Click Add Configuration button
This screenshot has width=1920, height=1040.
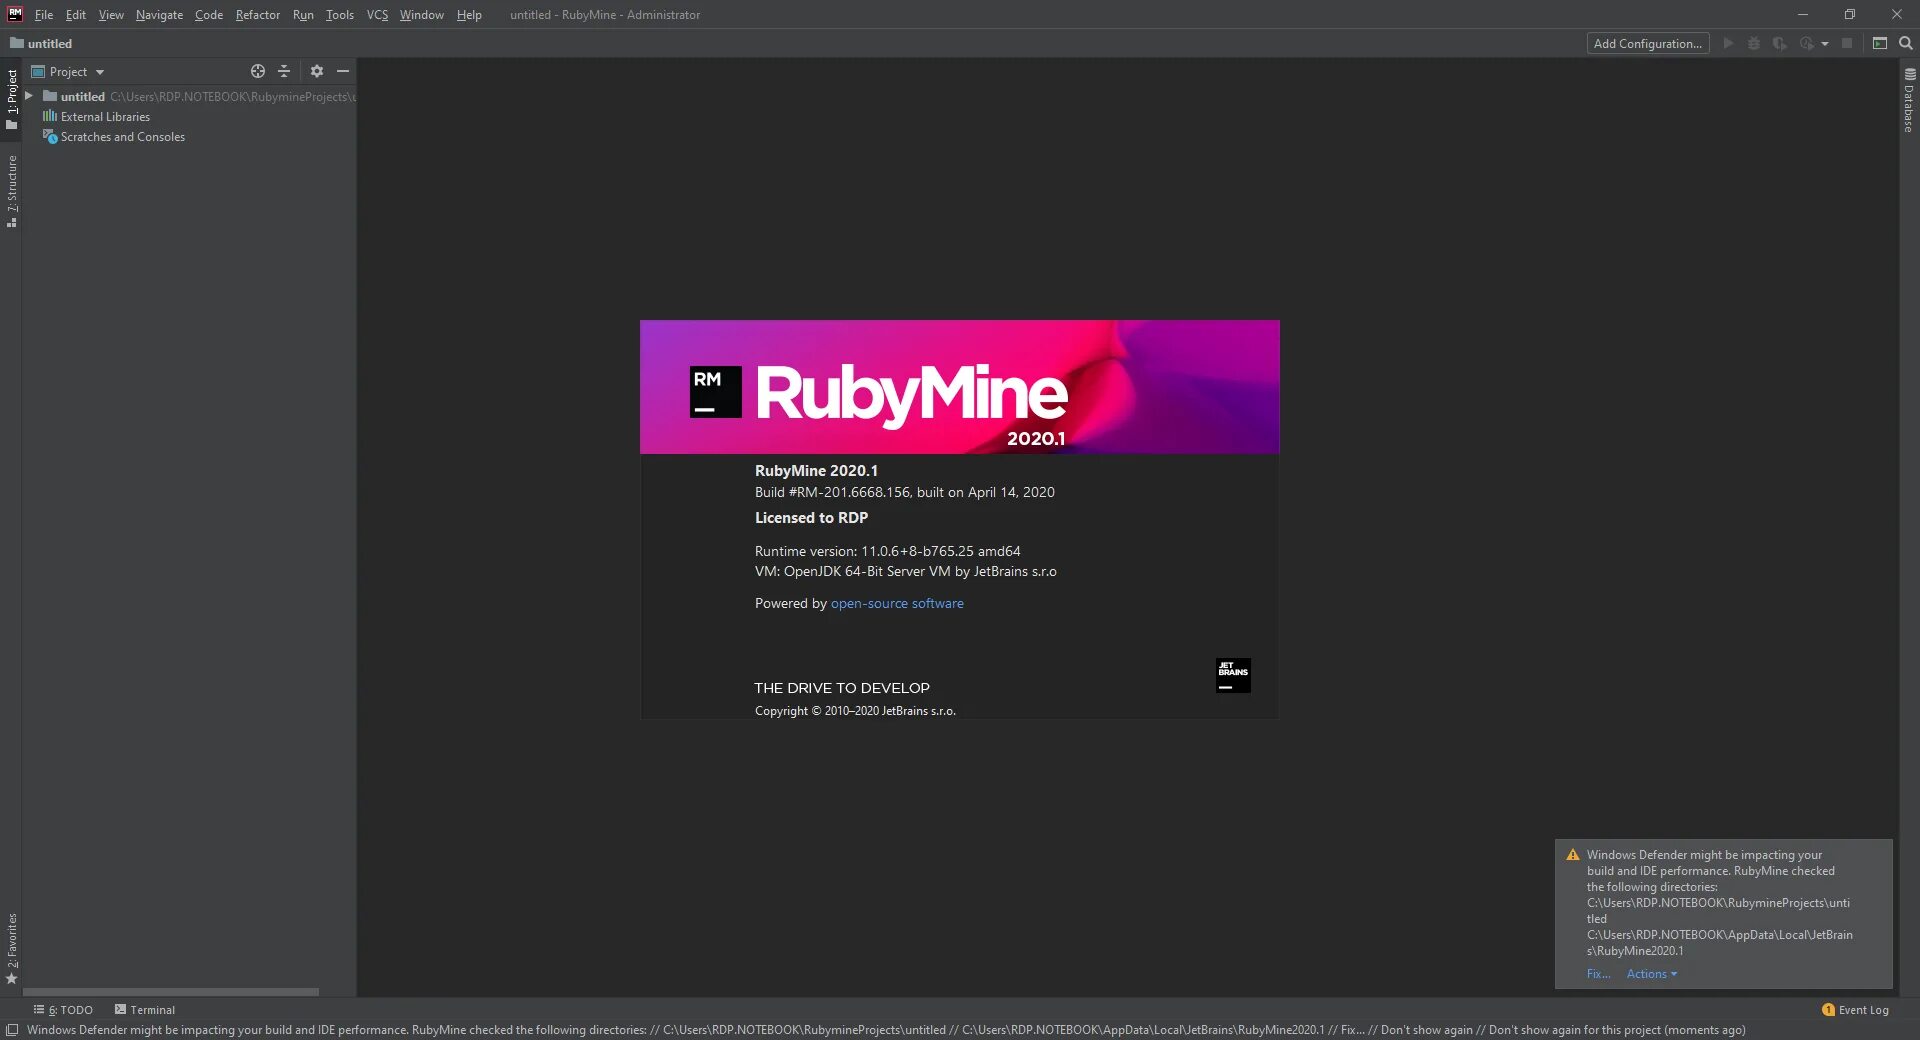[1647, 43]
